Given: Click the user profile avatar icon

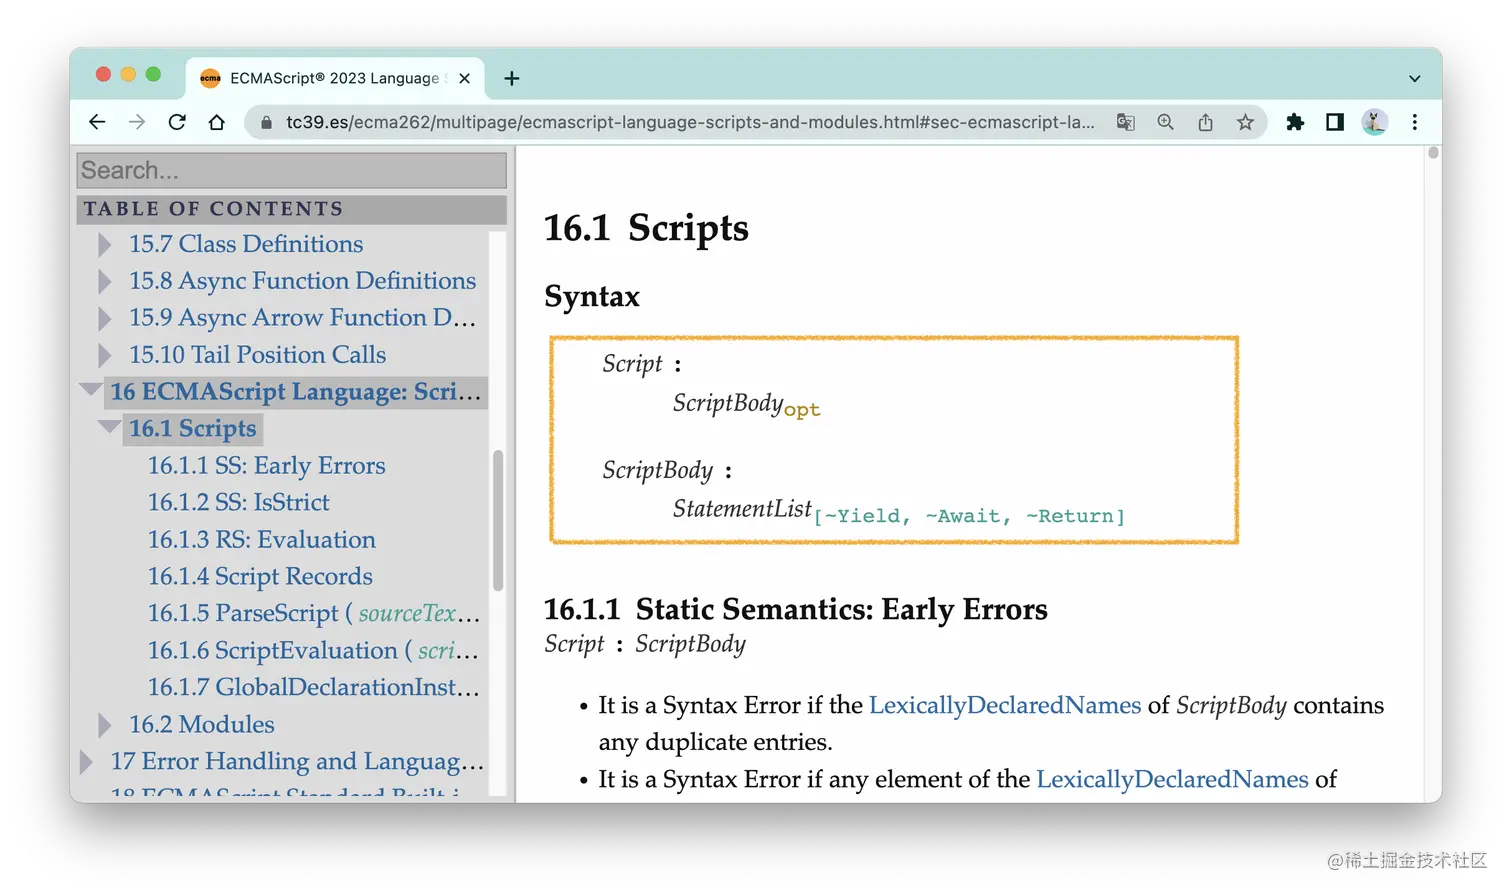Looking at the screenshot, I should pos(1374,121).
